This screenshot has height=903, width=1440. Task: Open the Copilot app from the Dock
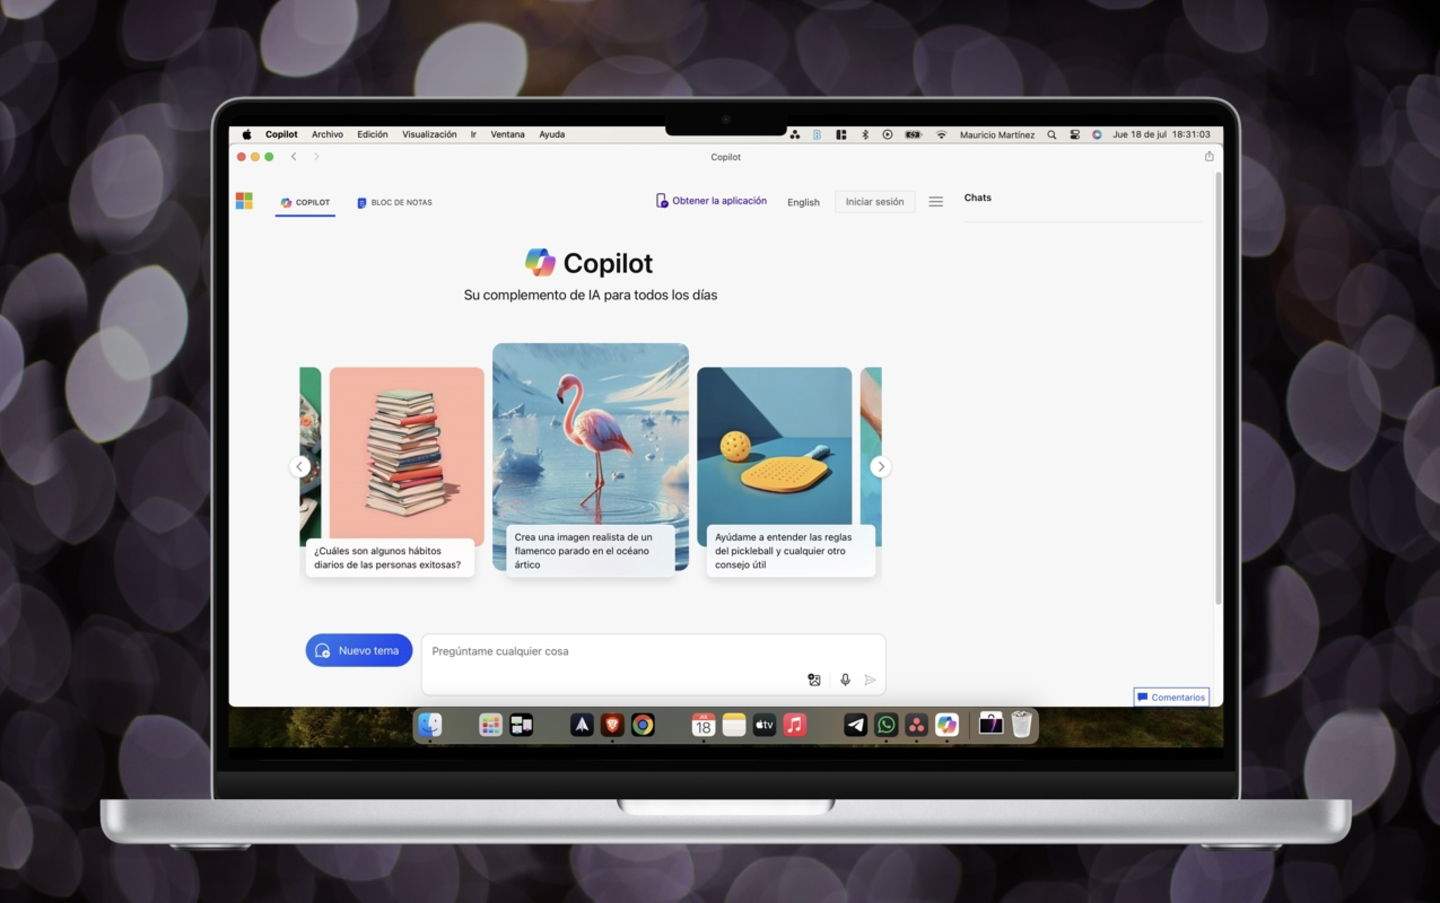(x=946, y=725)
